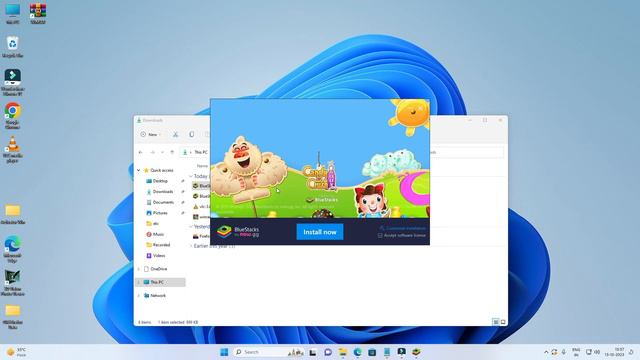640x360 pixels.
Task: Show hidden system tray icons
Action: [x=546, y=352]
